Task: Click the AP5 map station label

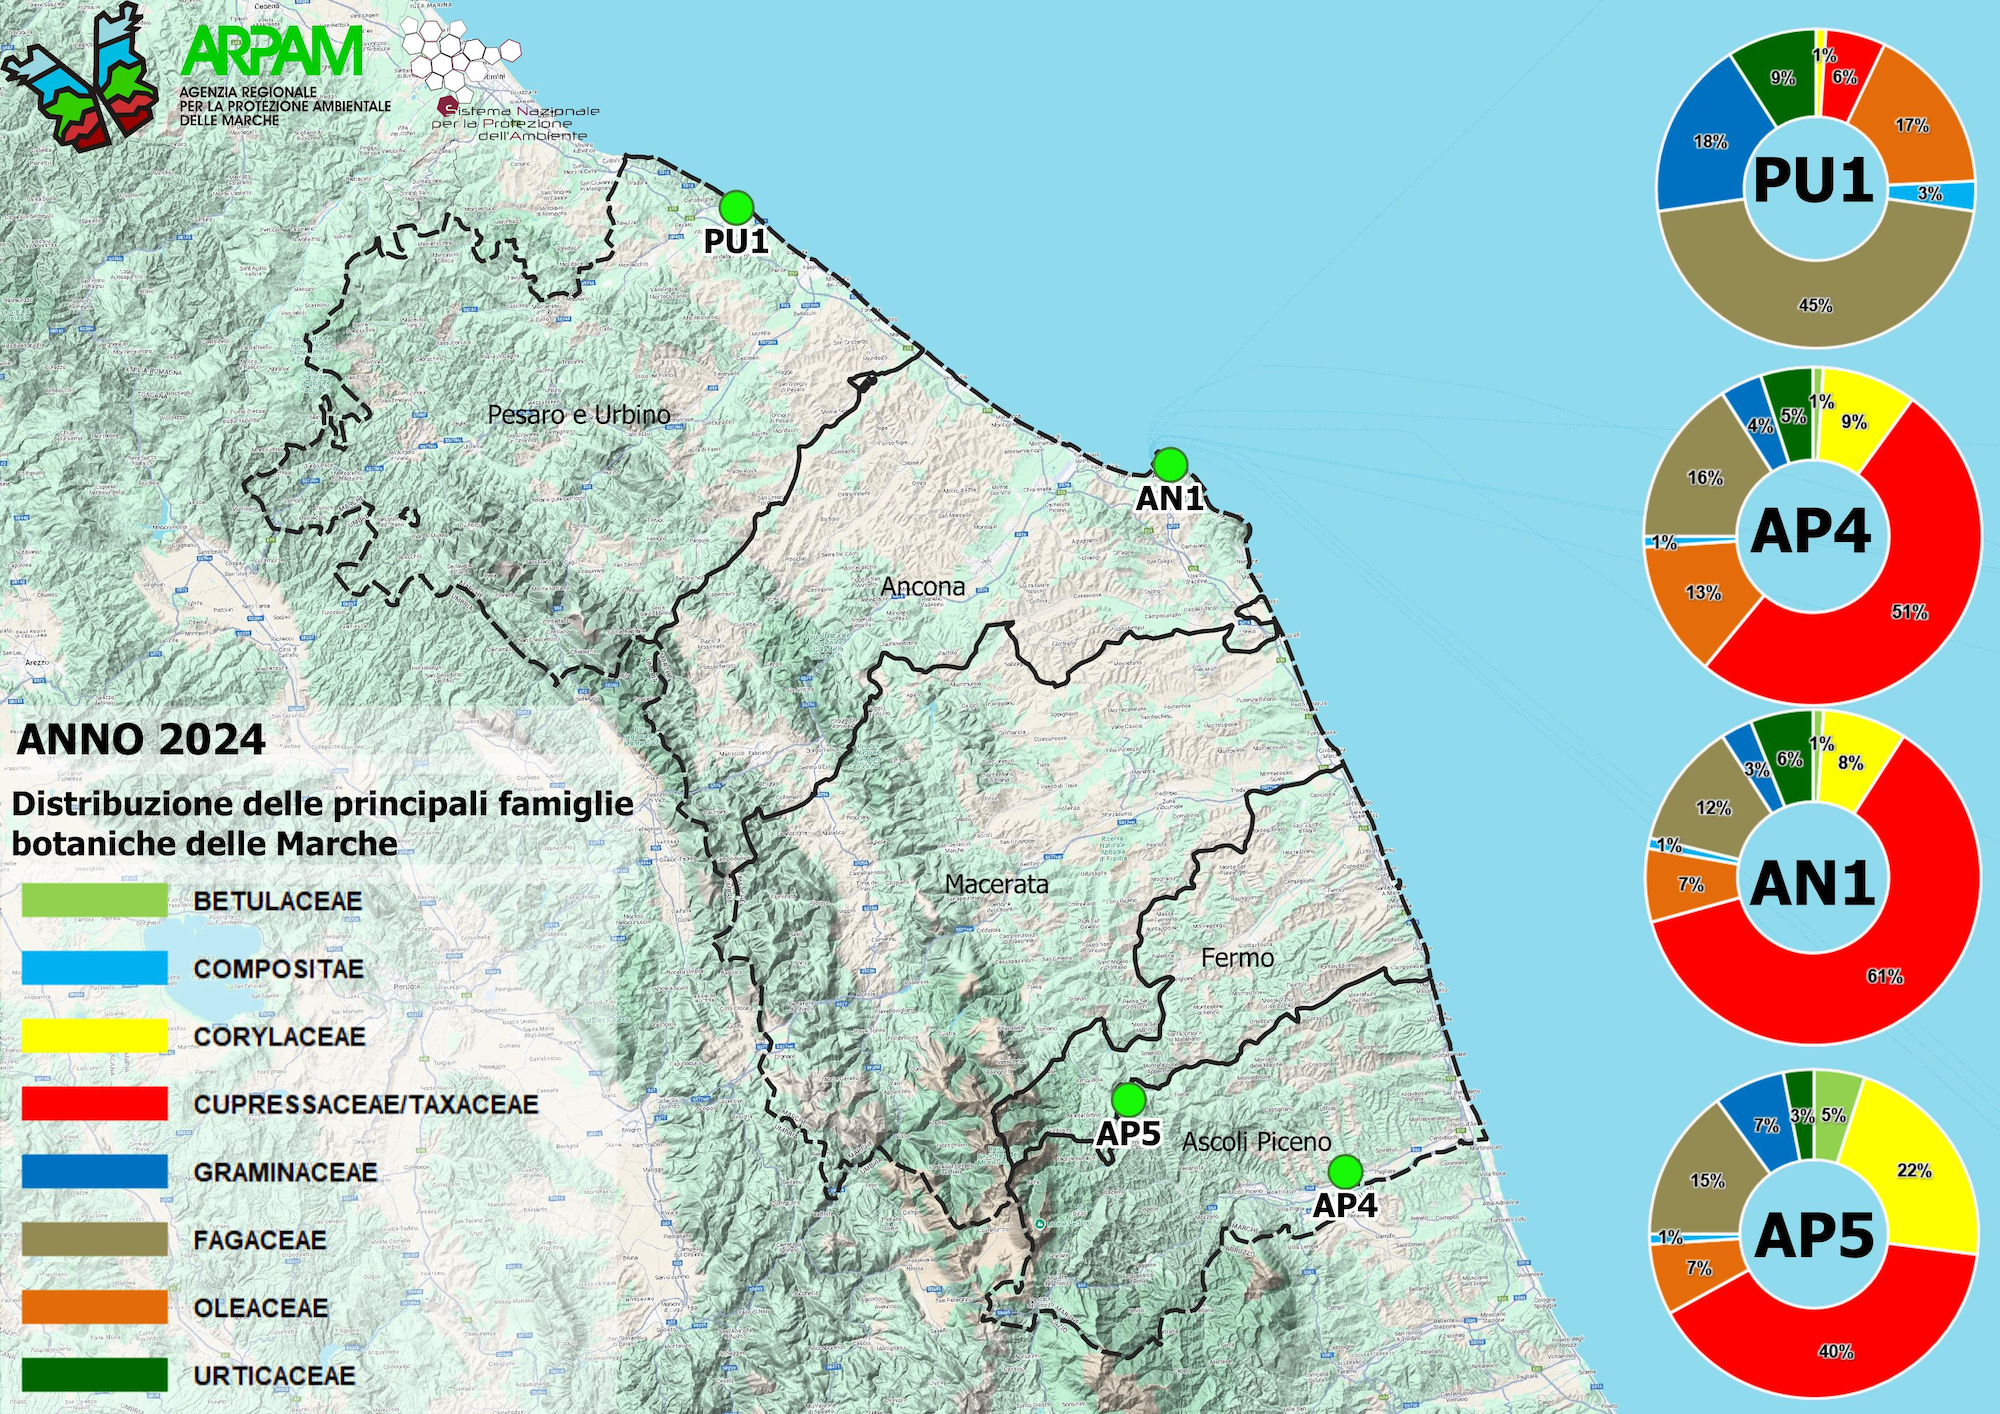Action: click(x=1128, y=1133)
